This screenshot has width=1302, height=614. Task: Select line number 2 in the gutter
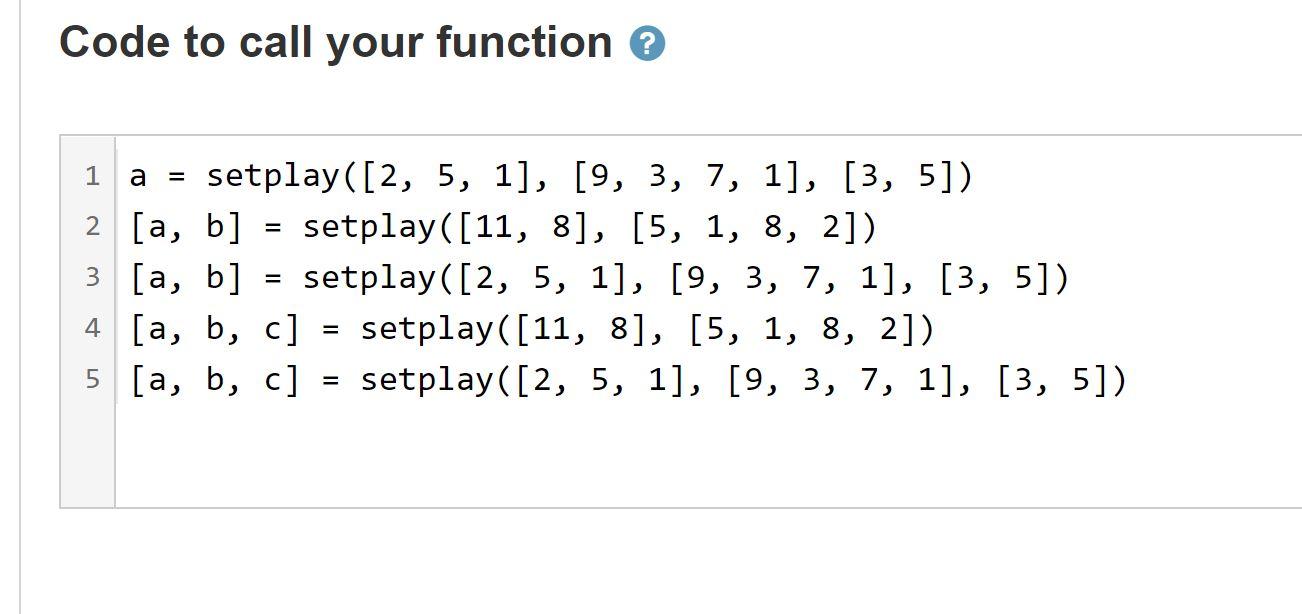[x=92, y=227]
